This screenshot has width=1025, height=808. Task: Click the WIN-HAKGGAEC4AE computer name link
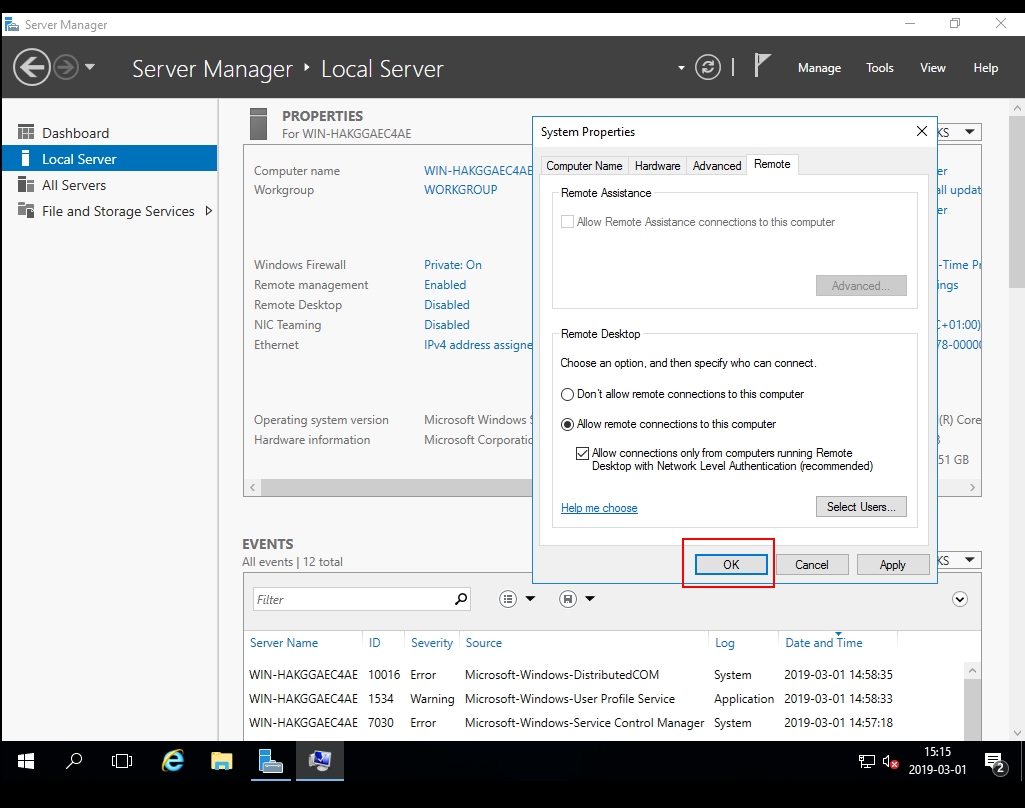point(478,171)
